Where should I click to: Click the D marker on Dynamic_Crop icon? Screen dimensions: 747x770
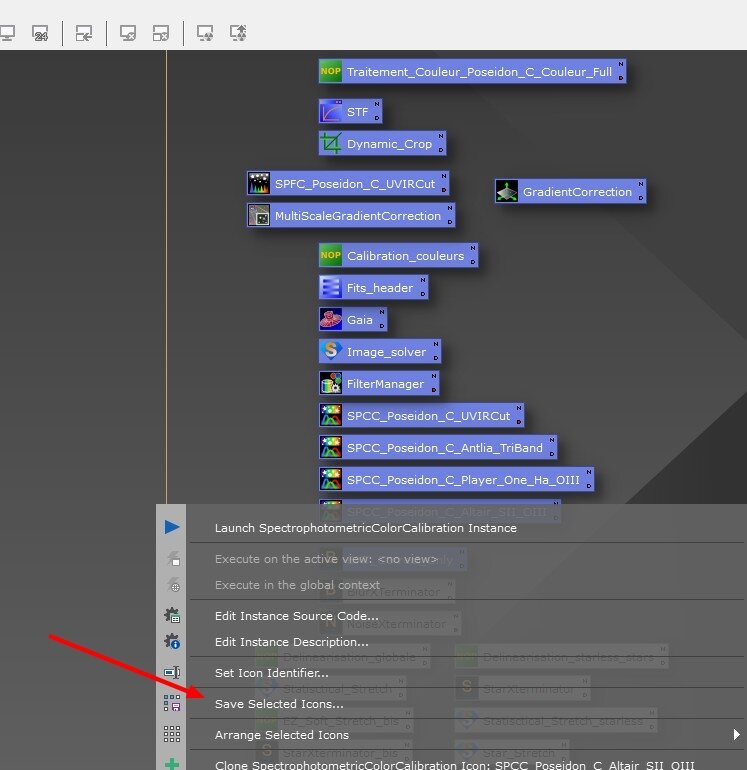pyautogui.click(x=441, y=150)
